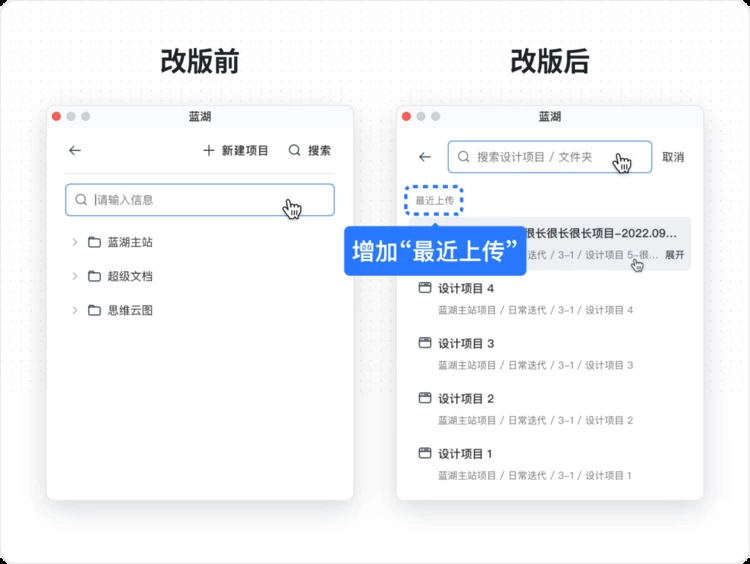750x564 pixels.
Task: Expand the 蓝湖主站 folder chevron
Action: point(74,243)
